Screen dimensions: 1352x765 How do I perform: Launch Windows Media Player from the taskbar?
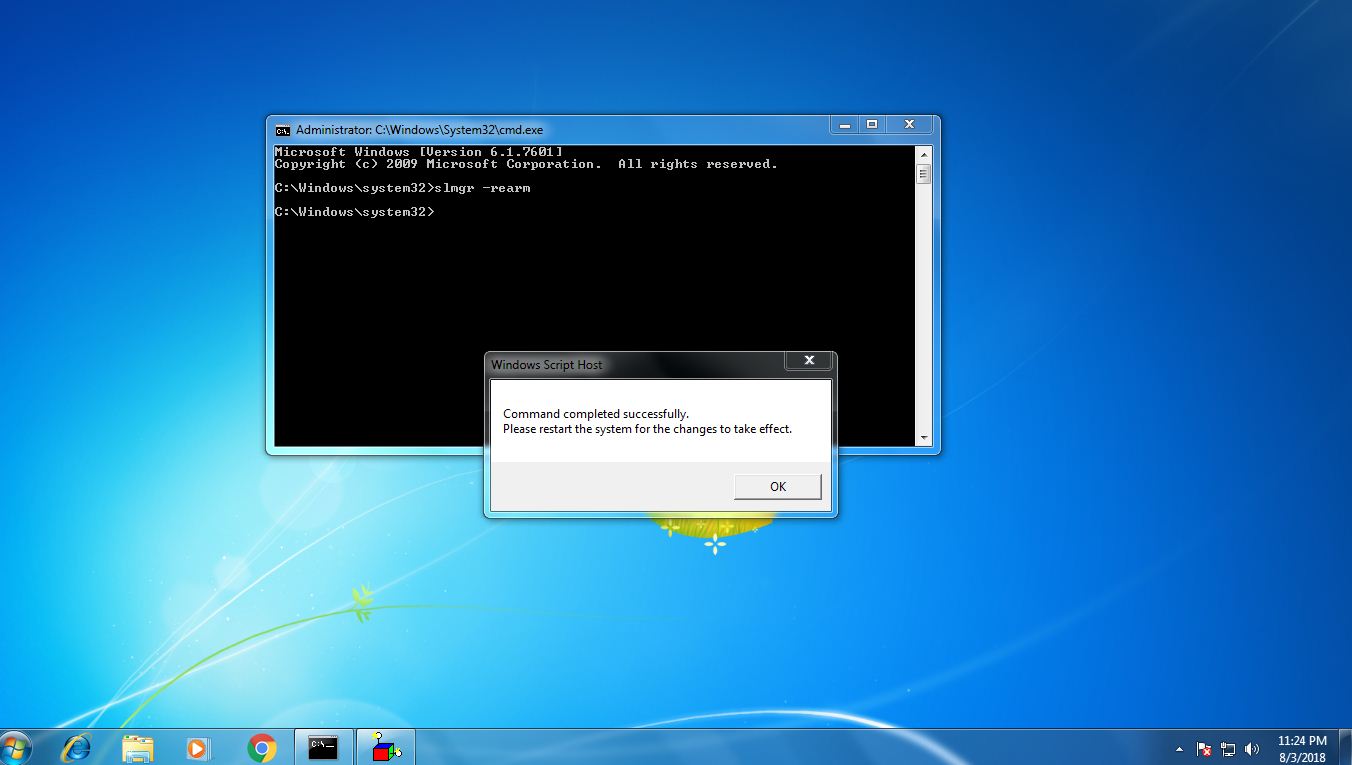point(198,746)
